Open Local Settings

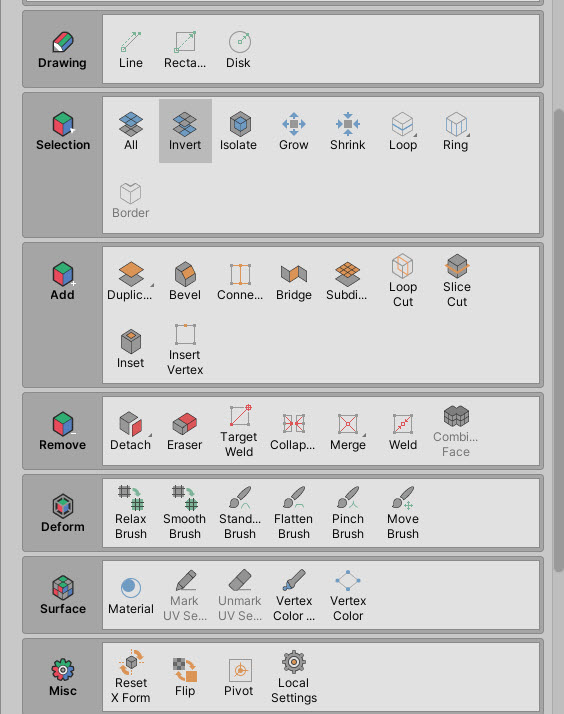[x=294, y=677]
